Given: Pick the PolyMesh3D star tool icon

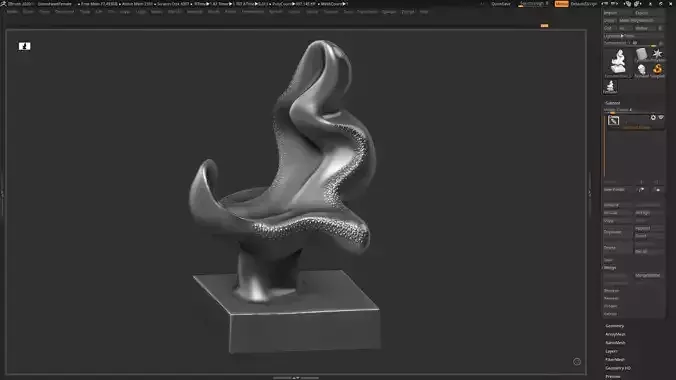Looking at the screenshot, I should pos(657,55).
